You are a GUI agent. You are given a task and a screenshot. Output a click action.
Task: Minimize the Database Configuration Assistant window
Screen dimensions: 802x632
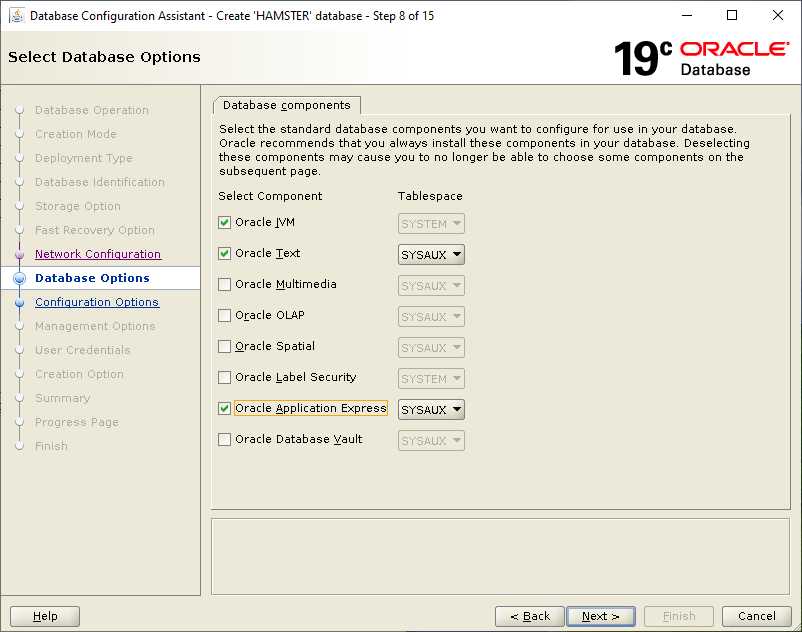[687, 15]
